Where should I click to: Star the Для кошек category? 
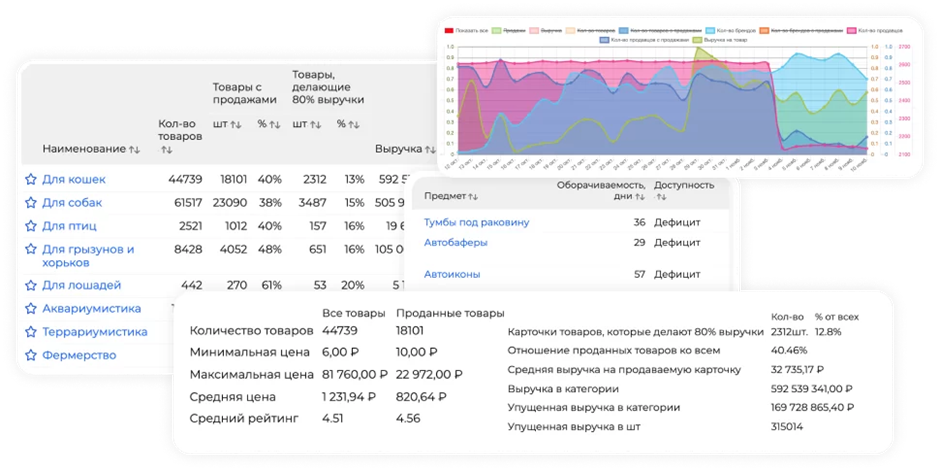[x=31, y=179]
